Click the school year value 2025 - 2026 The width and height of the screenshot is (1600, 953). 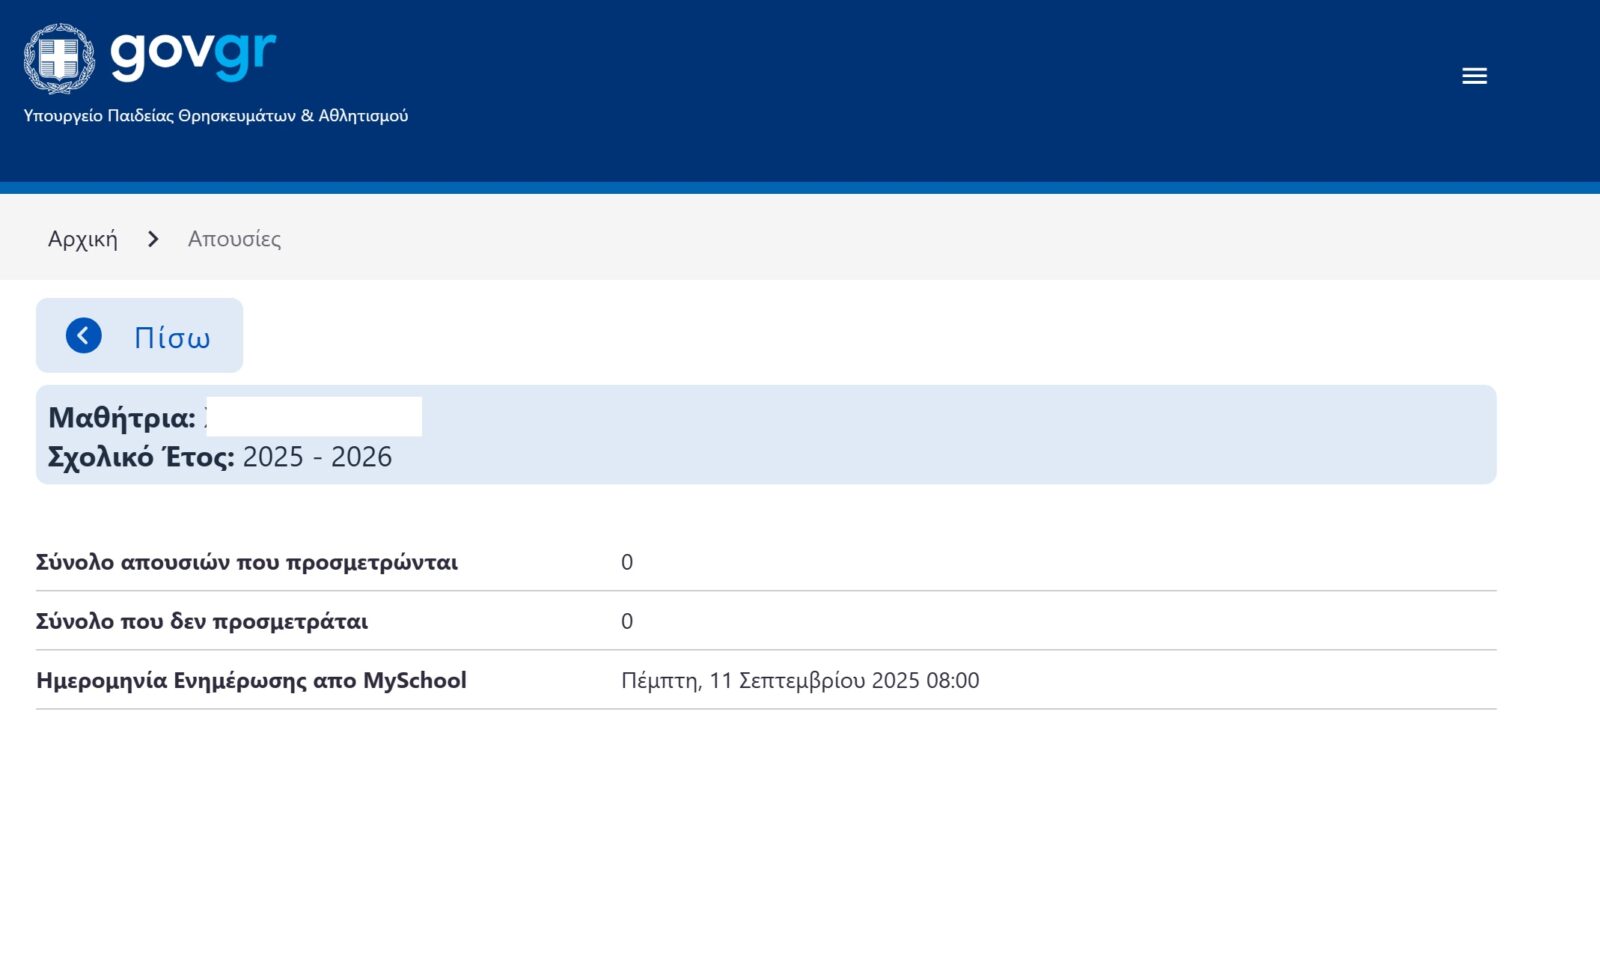tap(317, 457)
